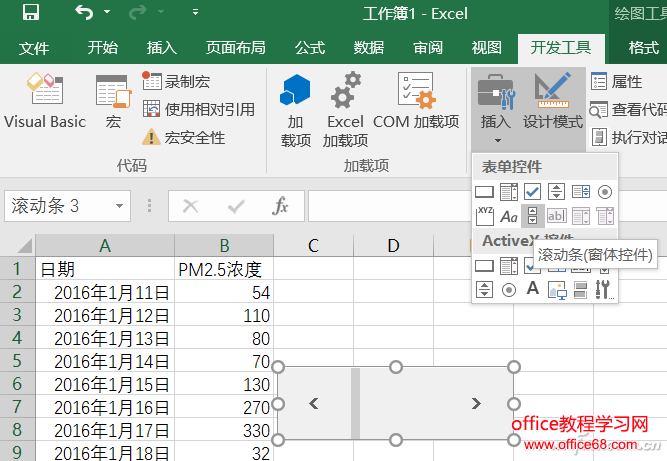Click the 查看代码 view code button
Screen dimensions: 667x461
click(x=628, y=110)
